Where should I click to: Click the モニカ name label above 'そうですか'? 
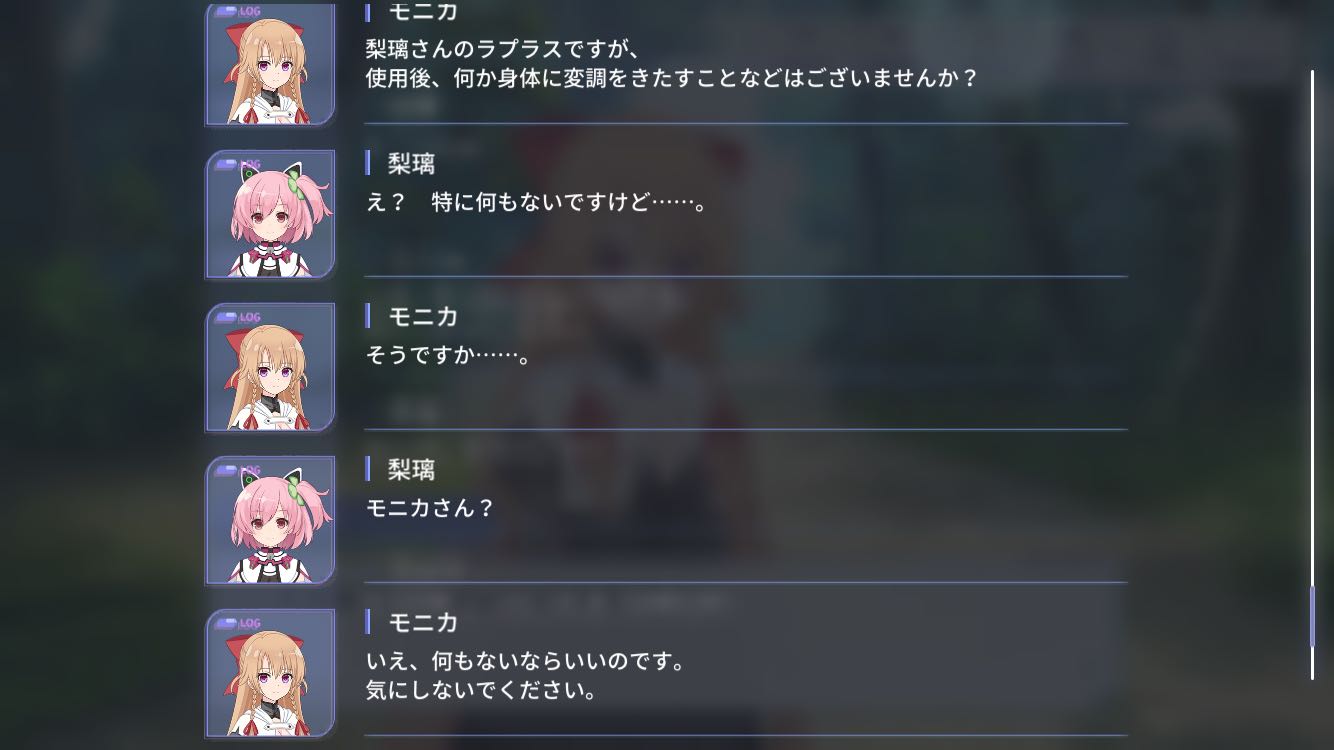(423, 316)
